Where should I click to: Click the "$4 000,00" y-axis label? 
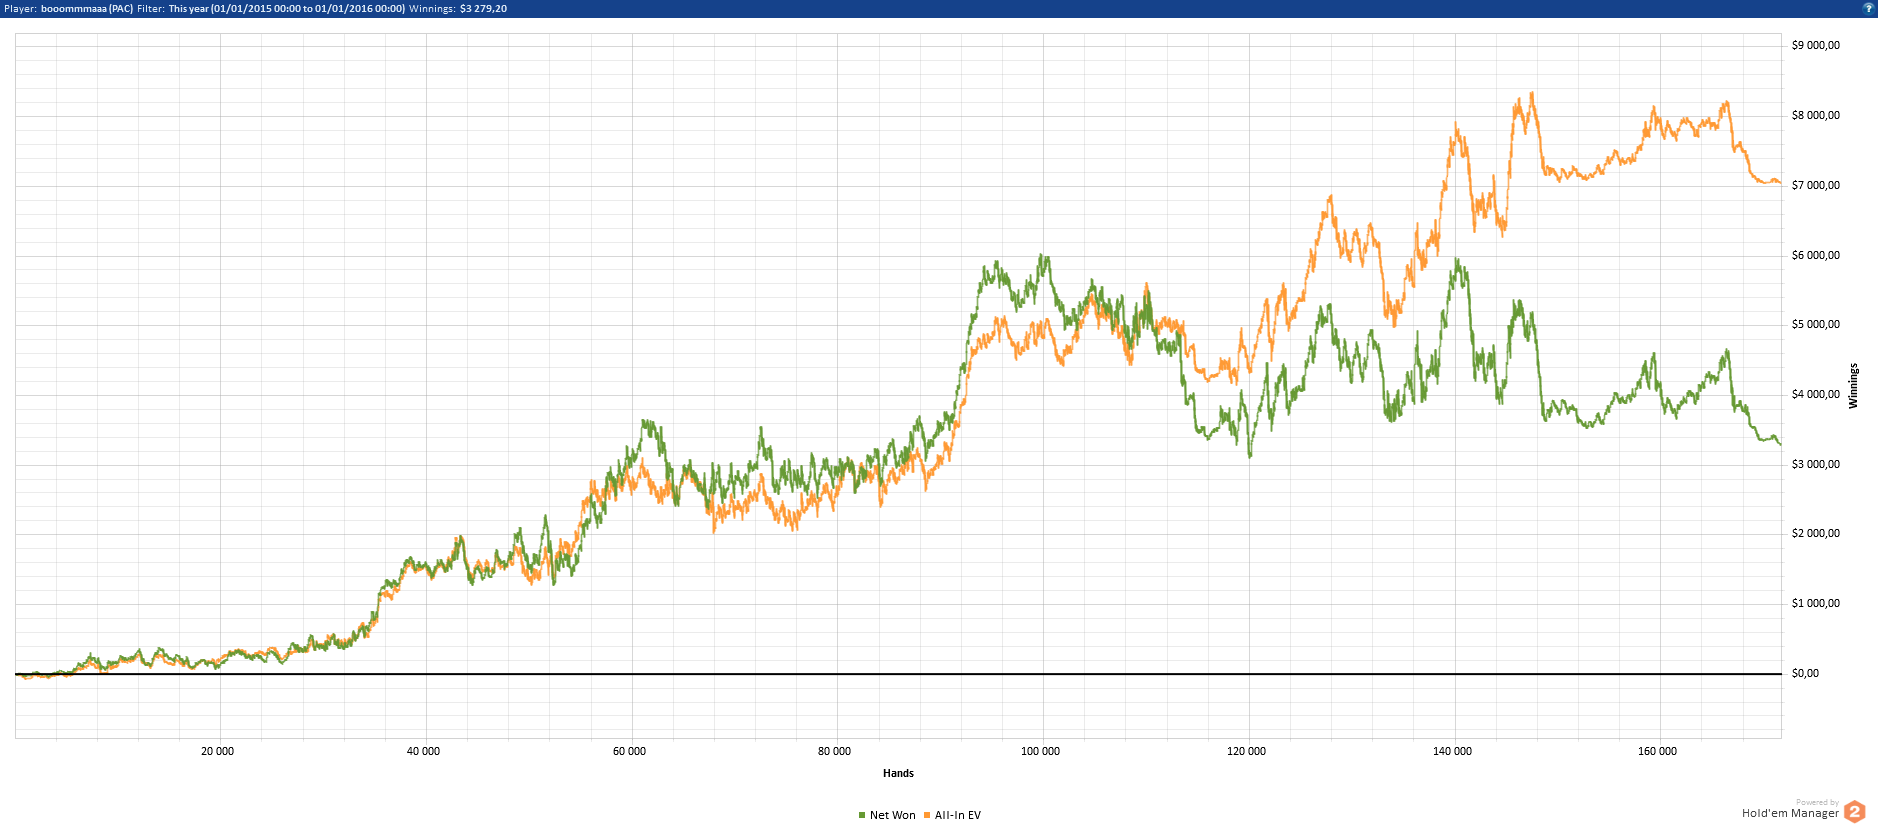pos(1815,394)
